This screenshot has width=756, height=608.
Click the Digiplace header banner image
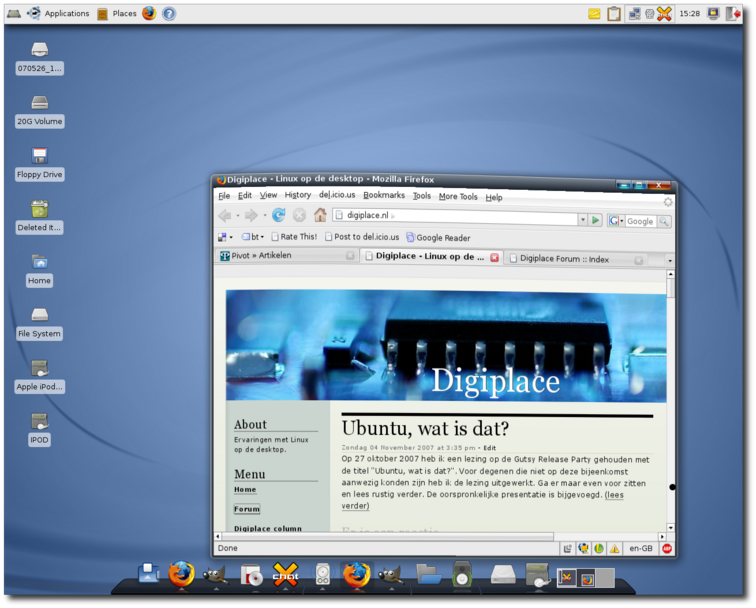click(x=446, y=346)
